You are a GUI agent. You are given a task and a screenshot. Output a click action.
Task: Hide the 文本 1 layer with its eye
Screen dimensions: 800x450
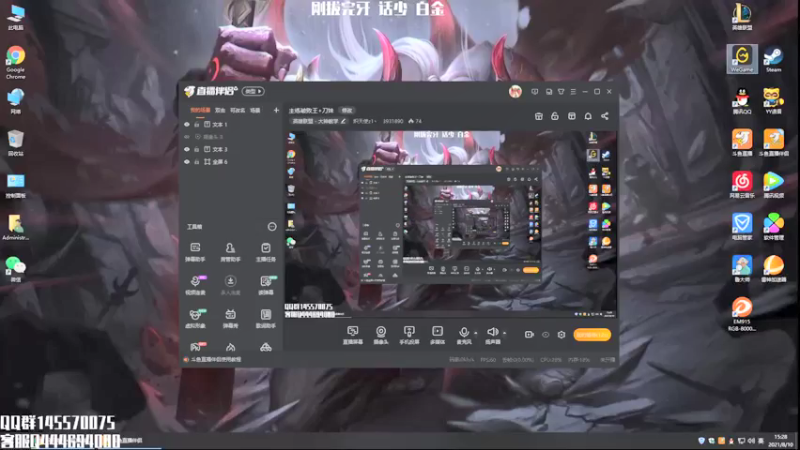pos(187,124)
